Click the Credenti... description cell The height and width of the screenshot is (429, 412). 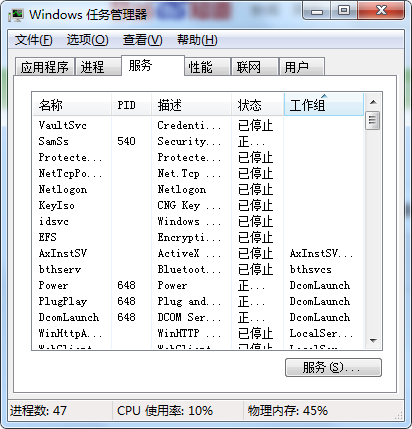pos(189,125)
